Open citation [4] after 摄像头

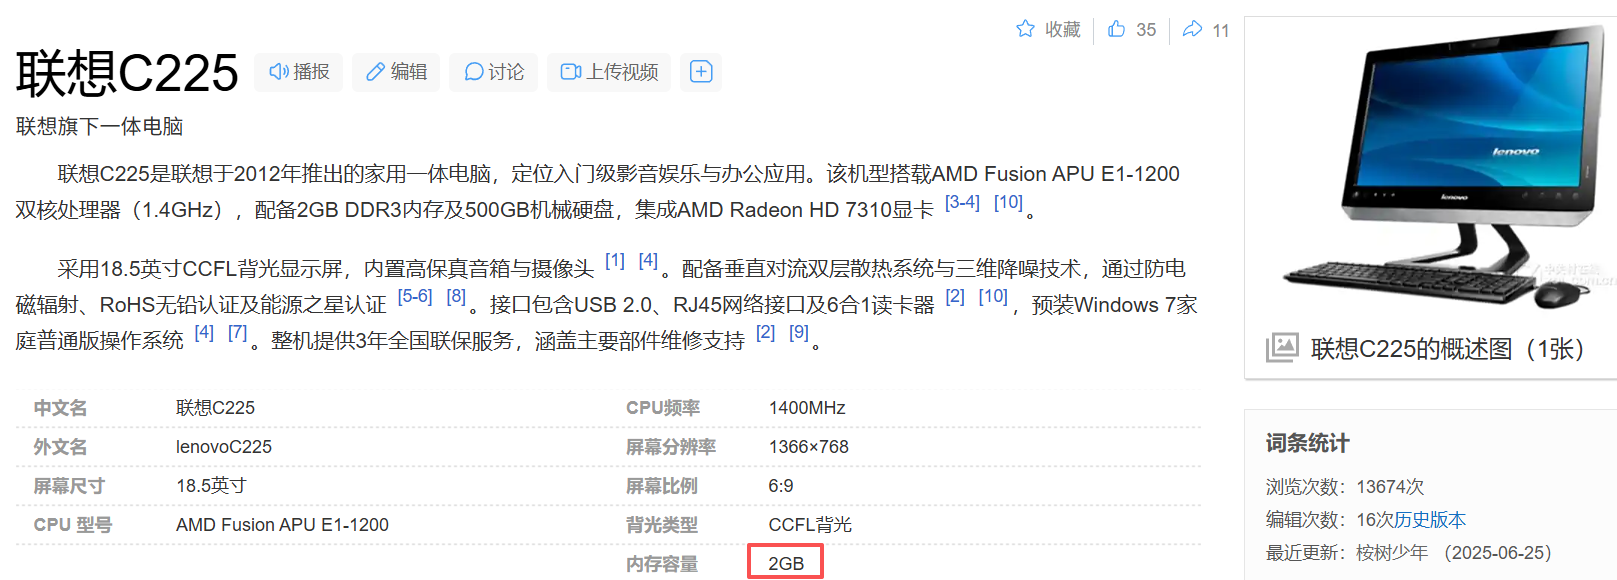(648, 261)
